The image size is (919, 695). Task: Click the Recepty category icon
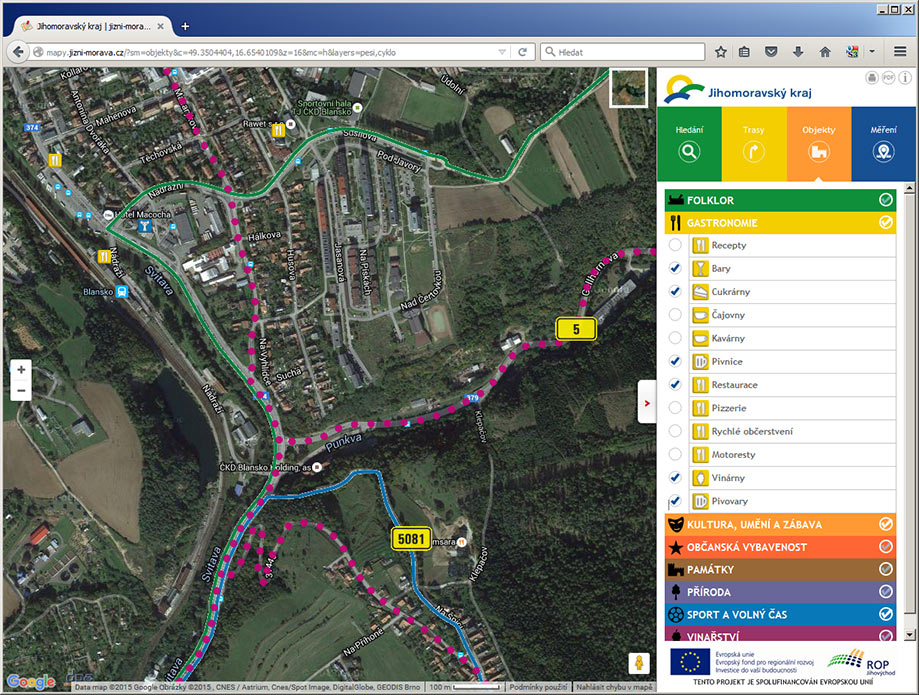click(x=700, y=245)
